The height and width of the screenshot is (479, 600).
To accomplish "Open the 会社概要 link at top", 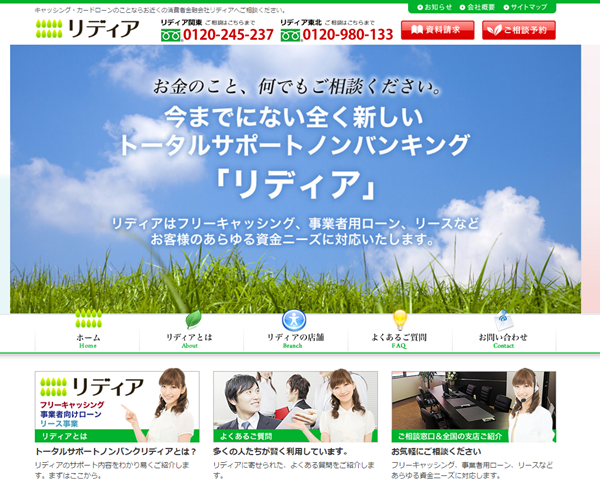I will [483, 7].
